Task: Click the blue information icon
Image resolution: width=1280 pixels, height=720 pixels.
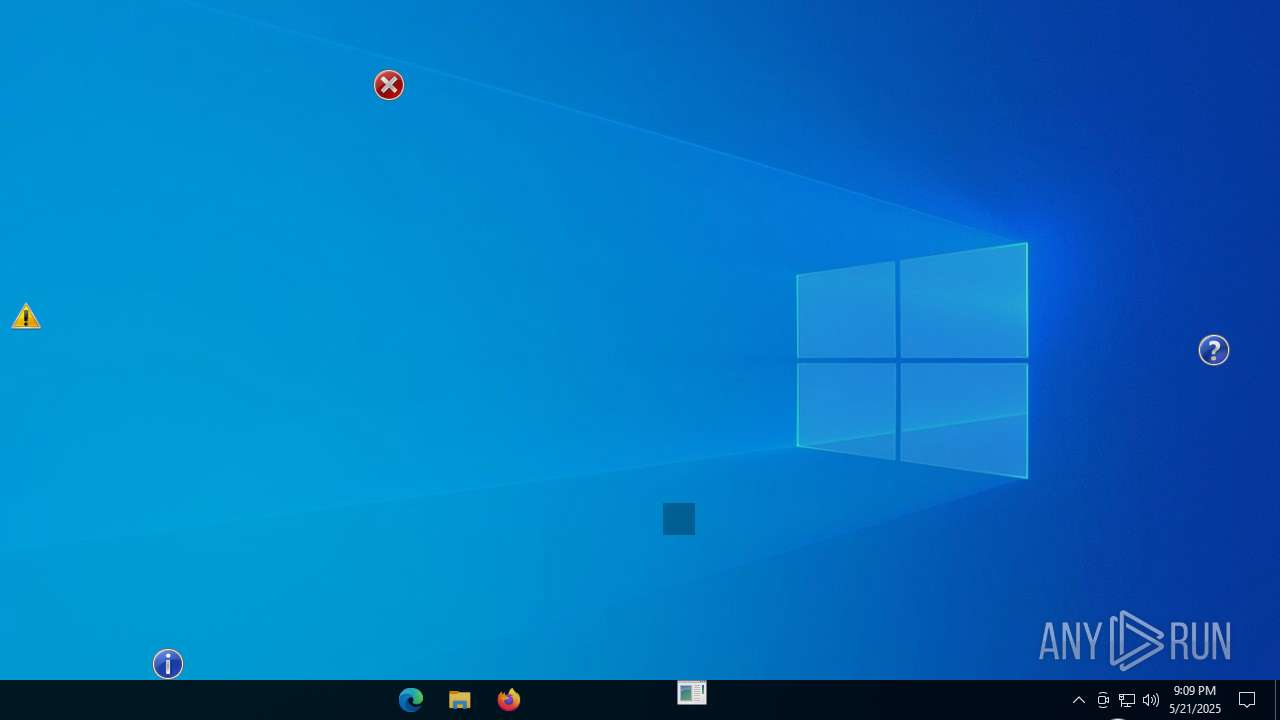Action: 168,664
